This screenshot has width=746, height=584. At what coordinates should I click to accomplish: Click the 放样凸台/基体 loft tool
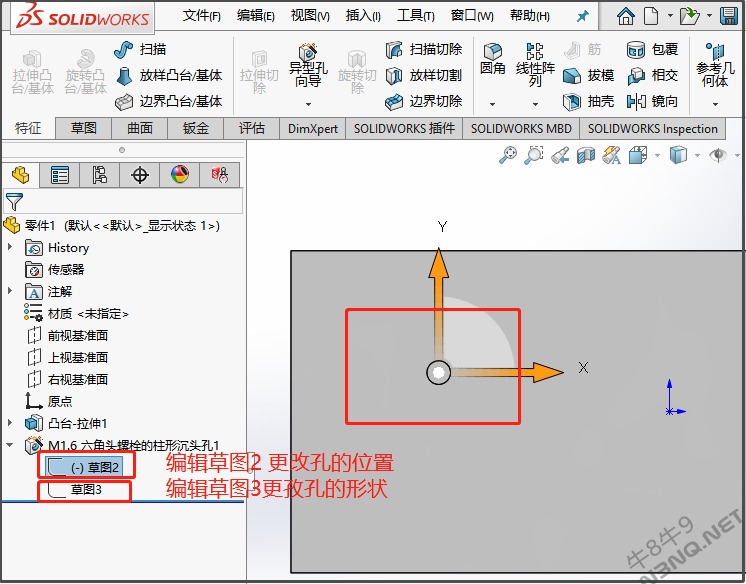(x=169, y=75)
